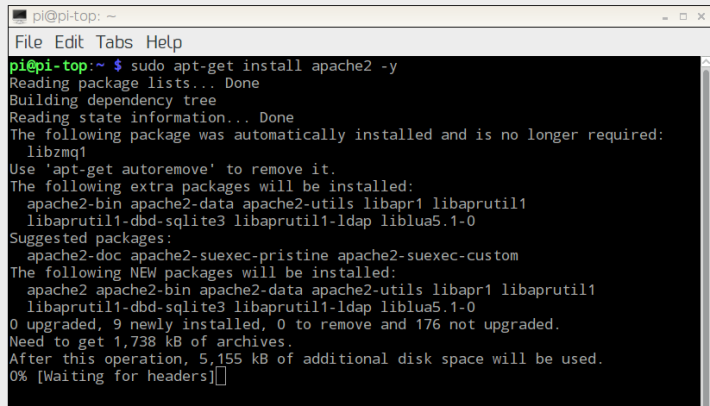Click the terminal icon in title bar
710x406 pixels.
coord(19,16)
